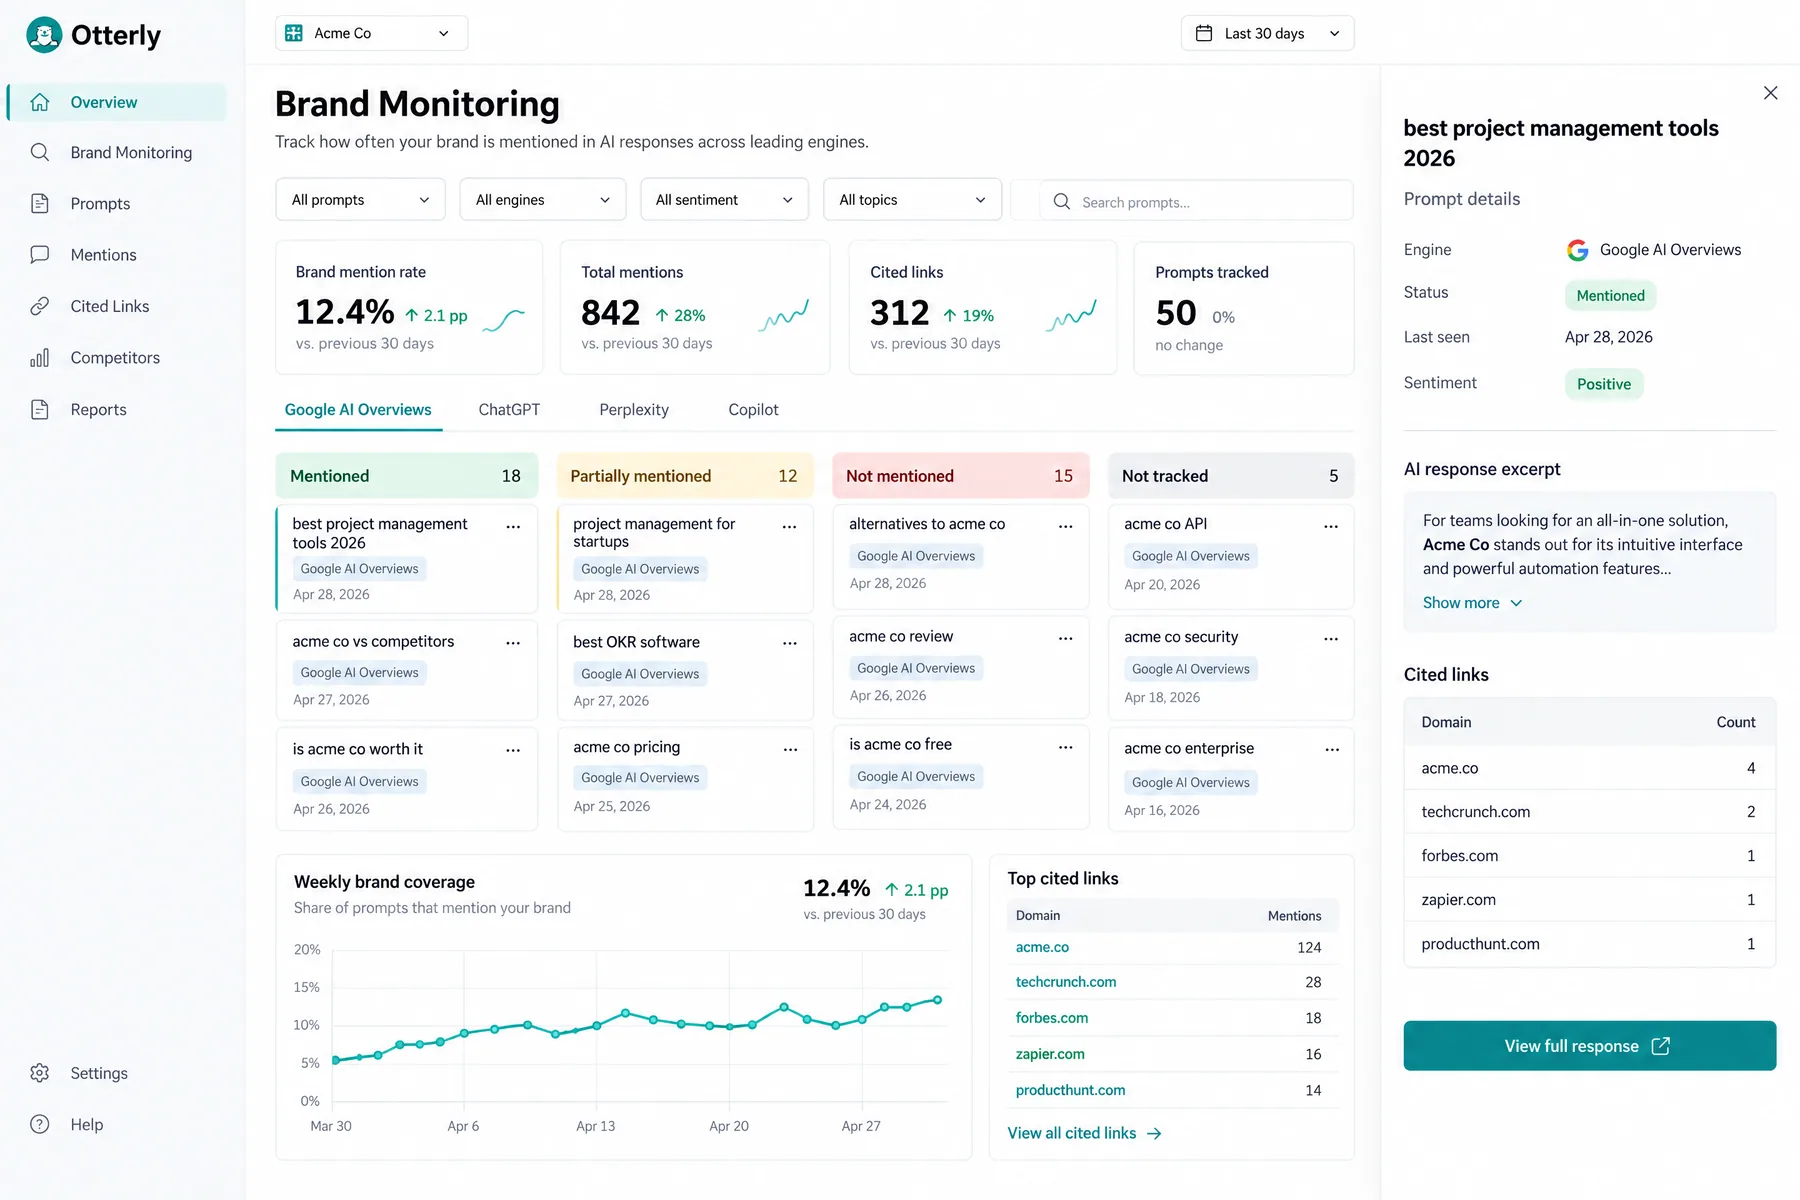This screenshot has width=1800, height=1200.
Task: Click the Prompts document icon in sidebar
Action: pyautogui.click(x=40, y=203)
